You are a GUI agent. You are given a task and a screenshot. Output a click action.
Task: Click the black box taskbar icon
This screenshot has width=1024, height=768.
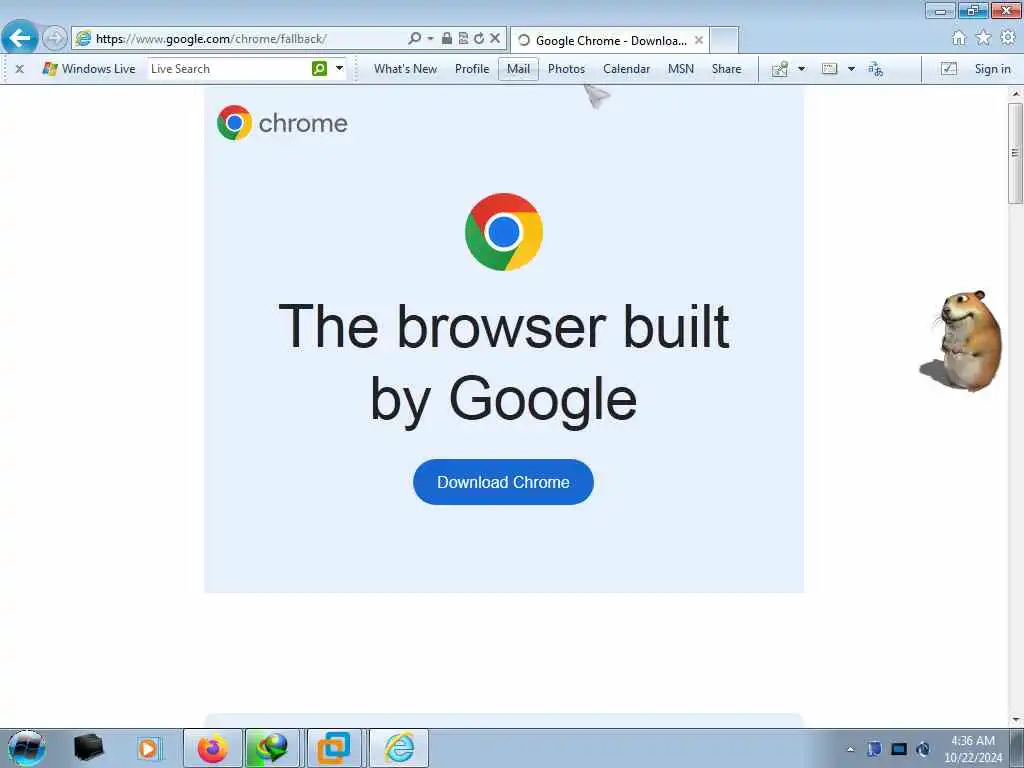click(88, 748)
